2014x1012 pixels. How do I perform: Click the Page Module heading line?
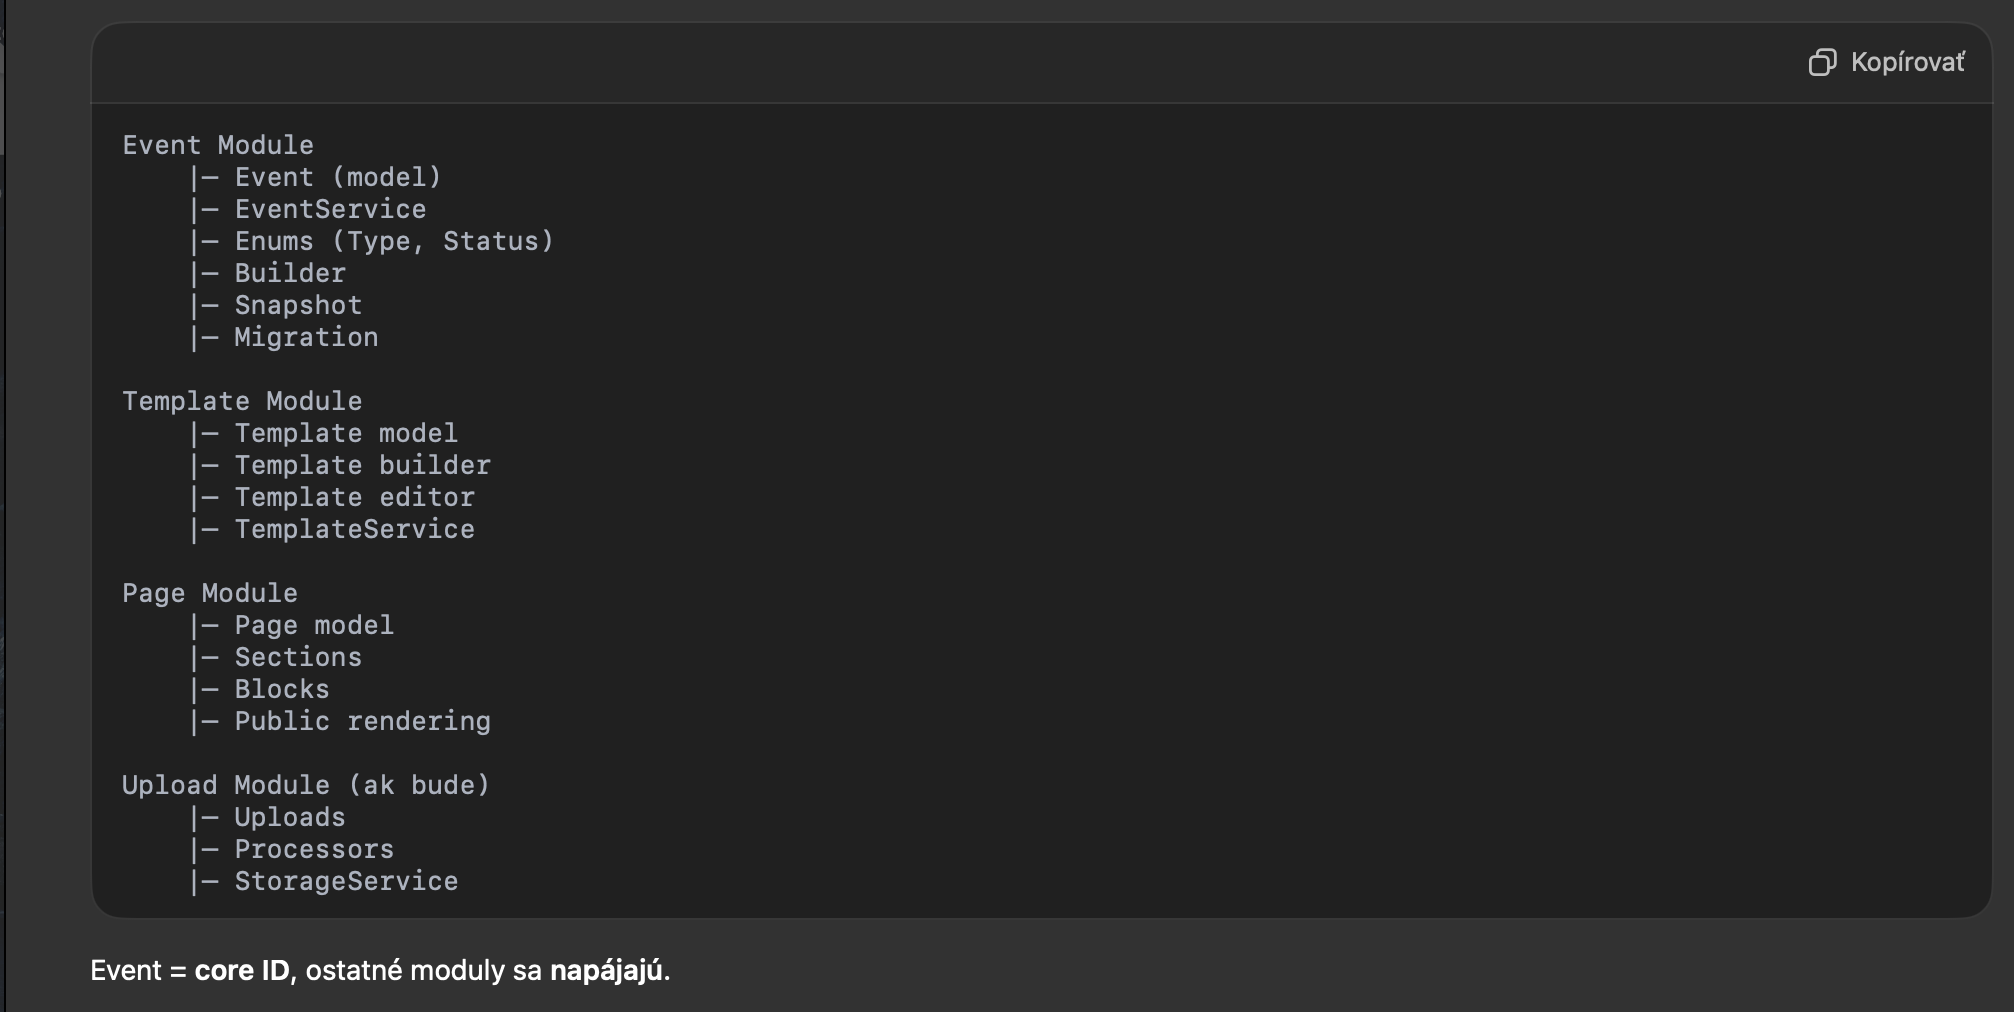point(210,594)
